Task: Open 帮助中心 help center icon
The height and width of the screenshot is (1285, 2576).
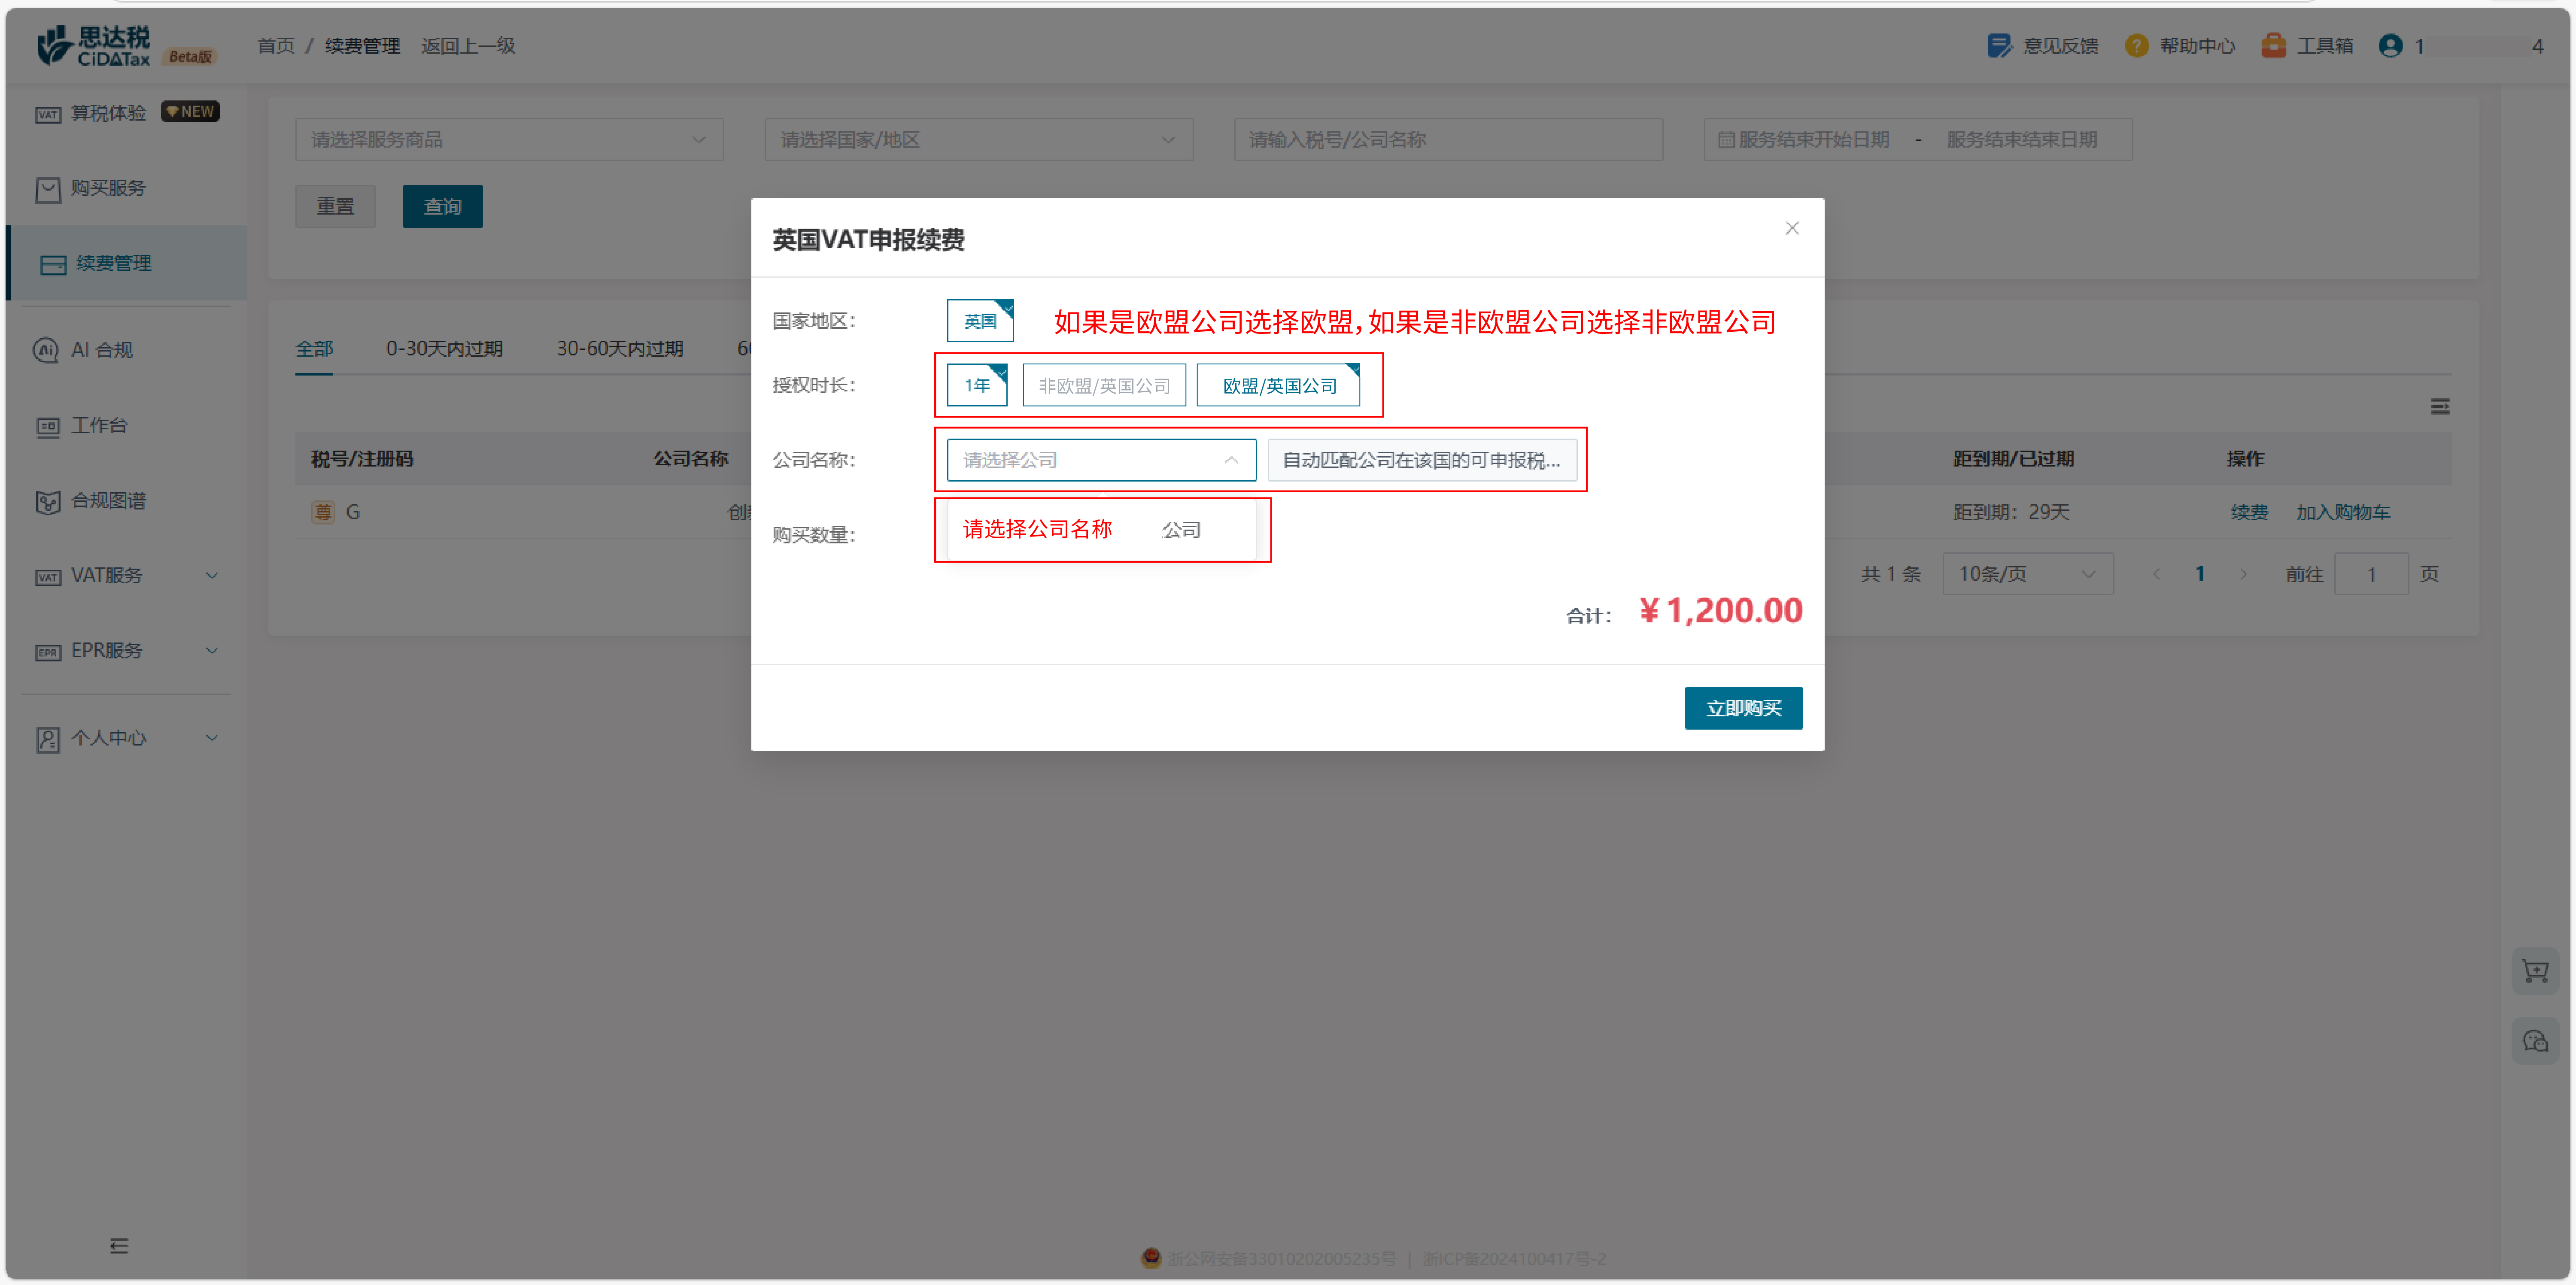Action: pyautogui.click(x=2136, y=46)
